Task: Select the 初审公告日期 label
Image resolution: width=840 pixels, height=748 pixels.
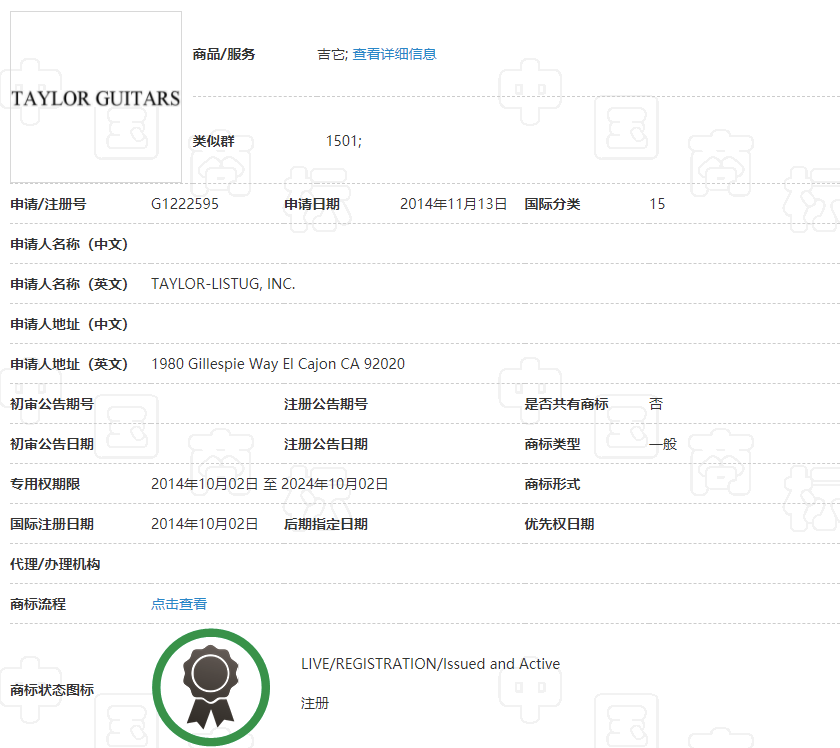Action: pyautogui.click(x=52, y=444)
